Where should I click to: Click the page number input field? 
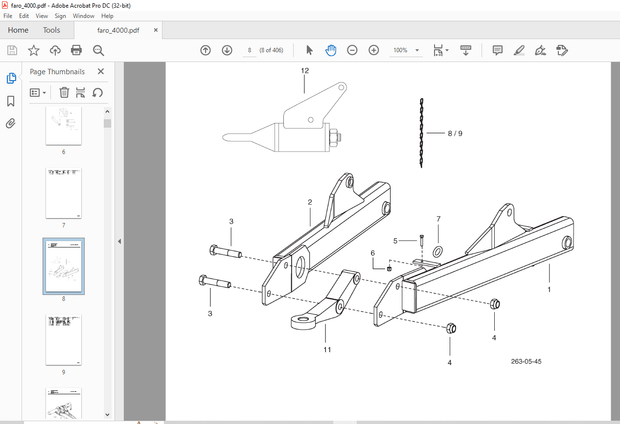coord(249,50)
